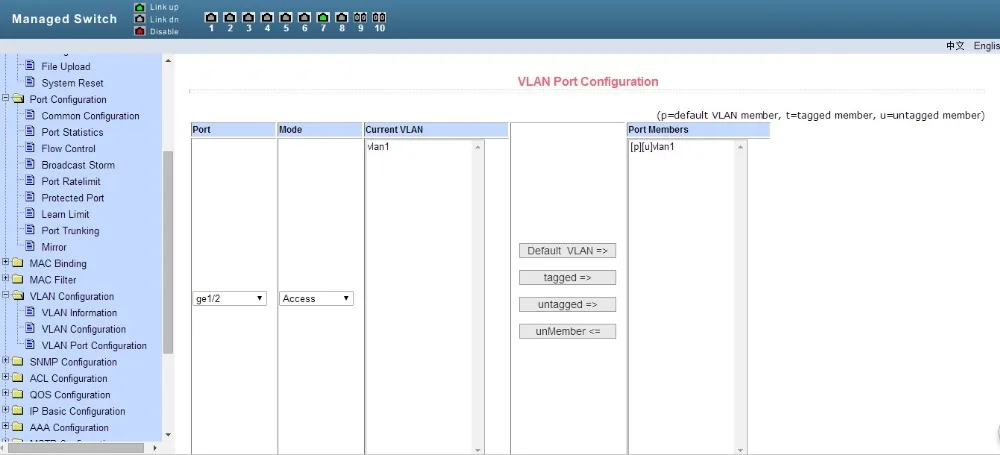Expand the ACL Configuration tree node
1000x455 pixels.
pos(6,378)
